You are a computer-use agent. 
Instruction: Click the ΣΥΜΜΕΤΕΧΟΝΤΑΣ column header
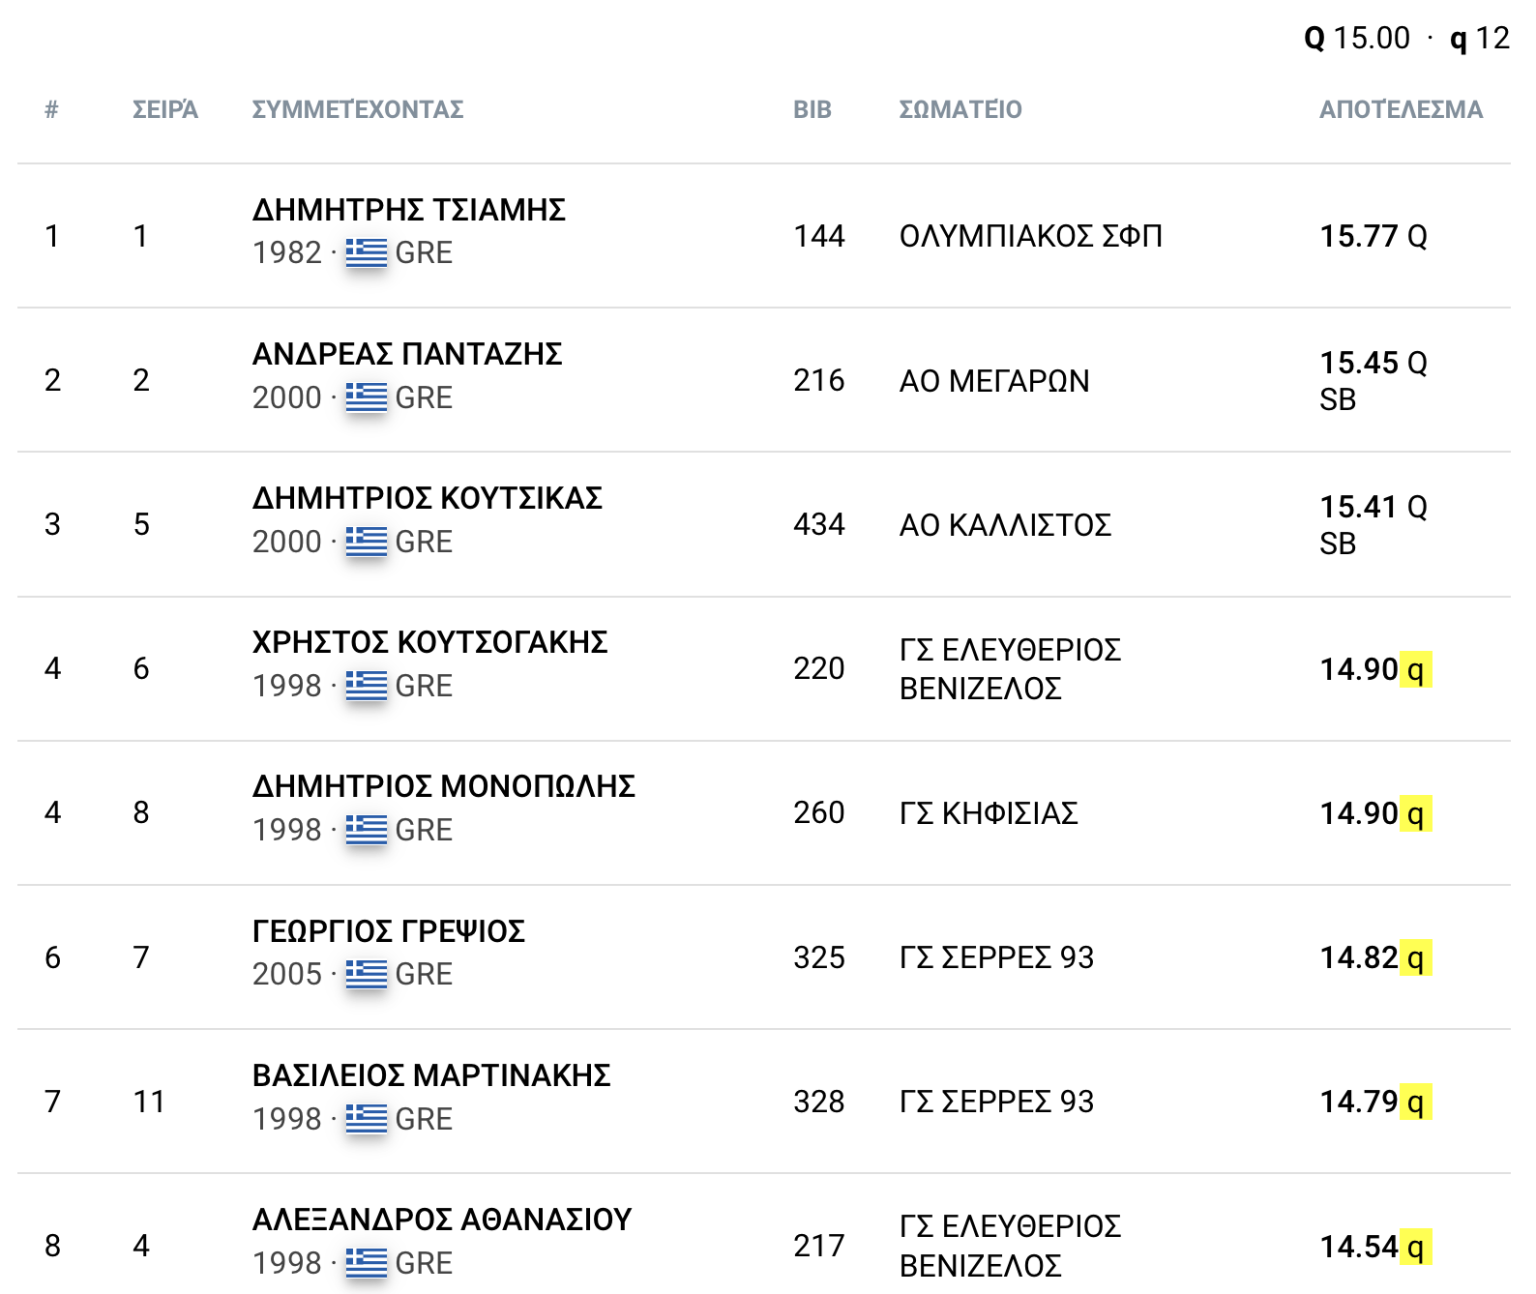click(x=357, y=110)
